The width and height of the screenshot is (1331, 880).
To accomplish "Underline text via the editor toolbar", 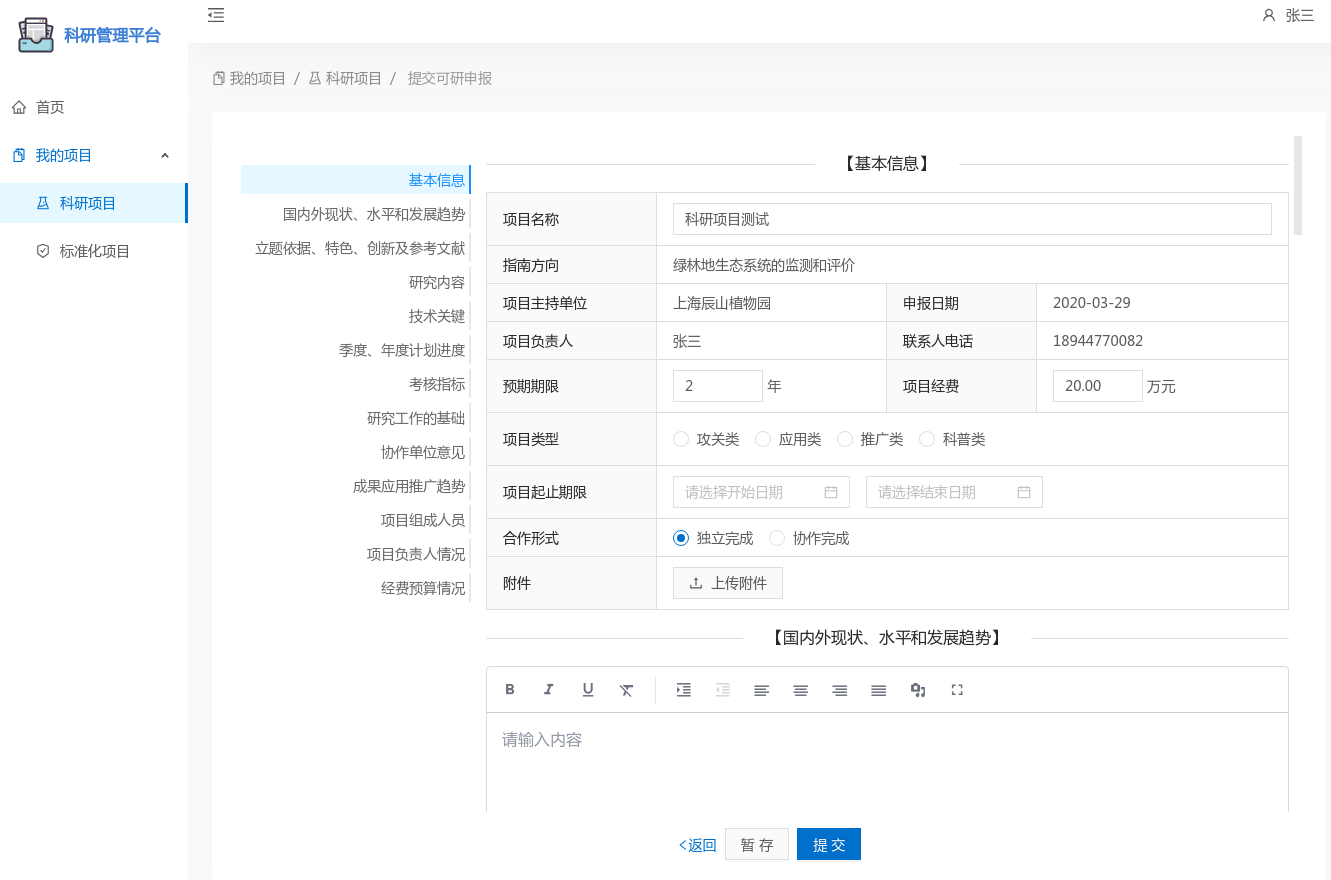I will pyautogui.click(x=588, y=690).
